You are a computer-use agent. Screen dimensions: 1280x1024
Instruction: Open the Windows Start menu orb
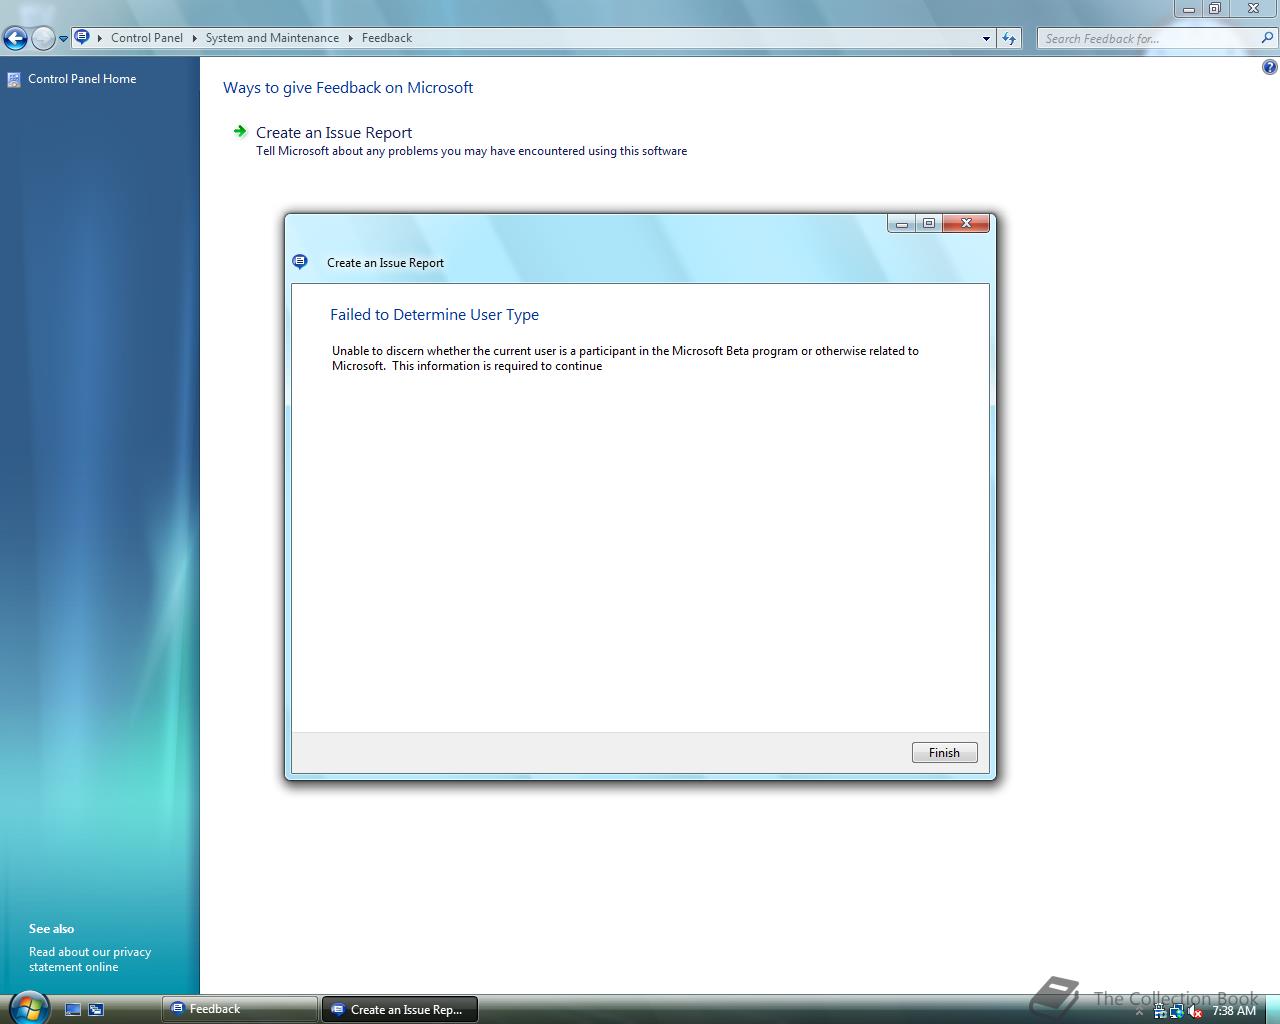[27, 1007]
